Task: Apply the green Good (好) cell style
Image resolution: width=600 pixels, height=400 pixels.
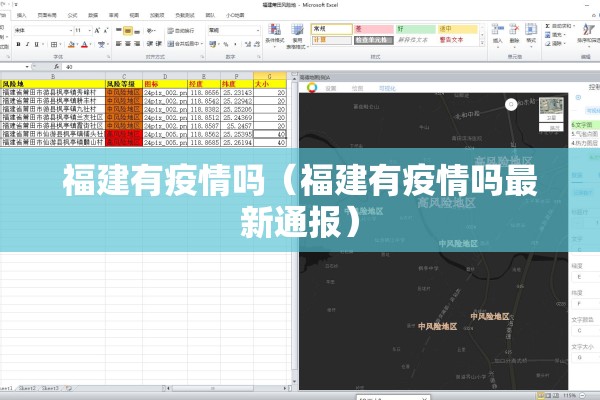Action: pyautogui.click(x=416, y=29)
